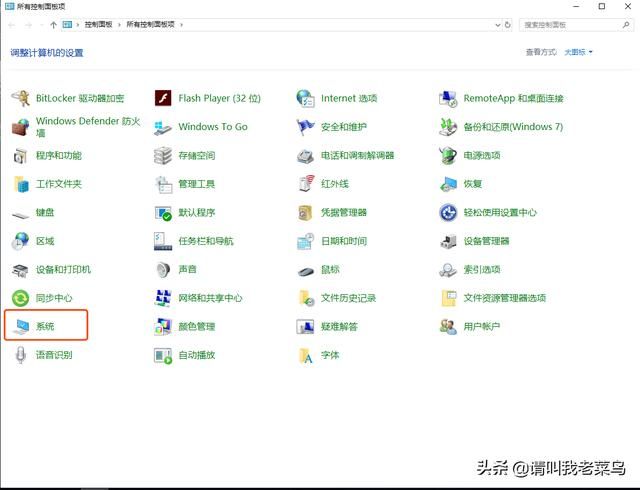The height and width of the screenshot is (490, 640).
Task: Click the back navigation arrow
Action: [12, 25]
